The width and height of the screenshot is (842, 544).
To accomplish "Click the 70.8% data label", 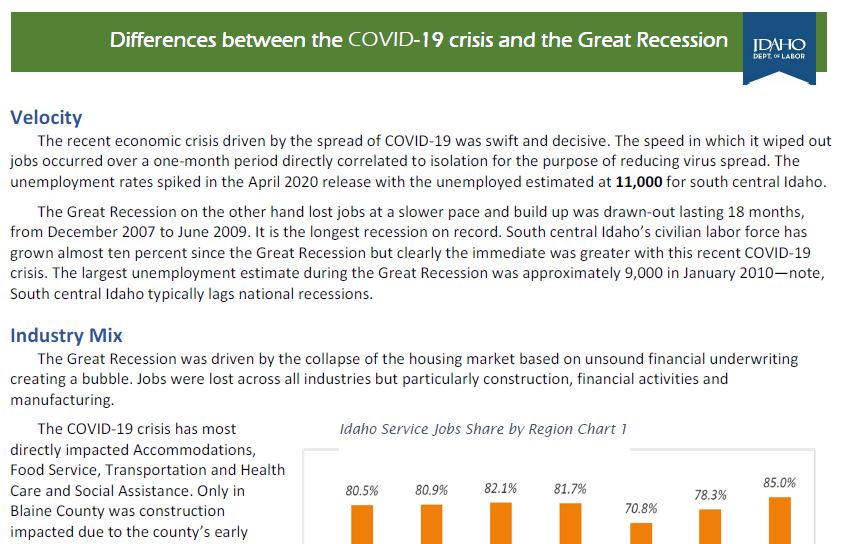I will pos(640,508).
